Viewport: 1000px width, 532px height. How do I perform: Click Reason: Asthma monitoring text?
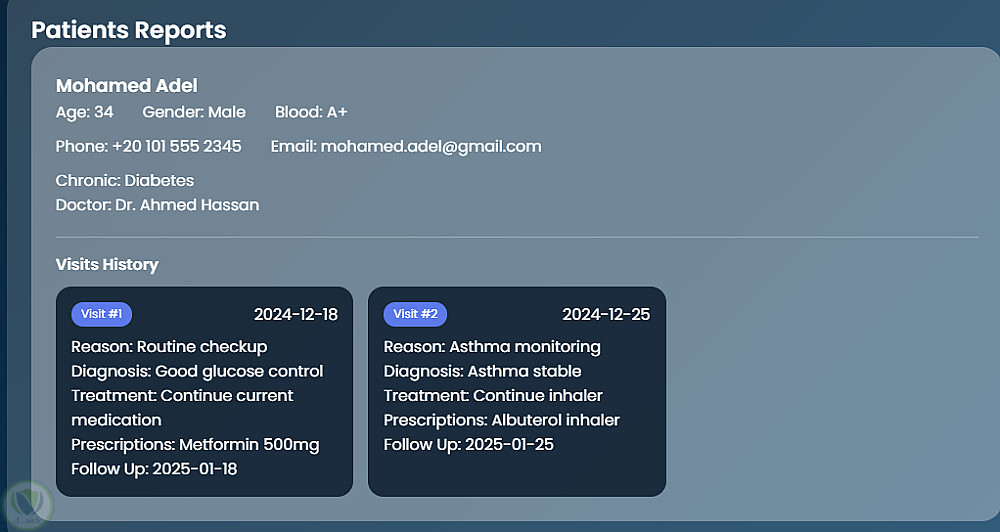coord(492,347)
